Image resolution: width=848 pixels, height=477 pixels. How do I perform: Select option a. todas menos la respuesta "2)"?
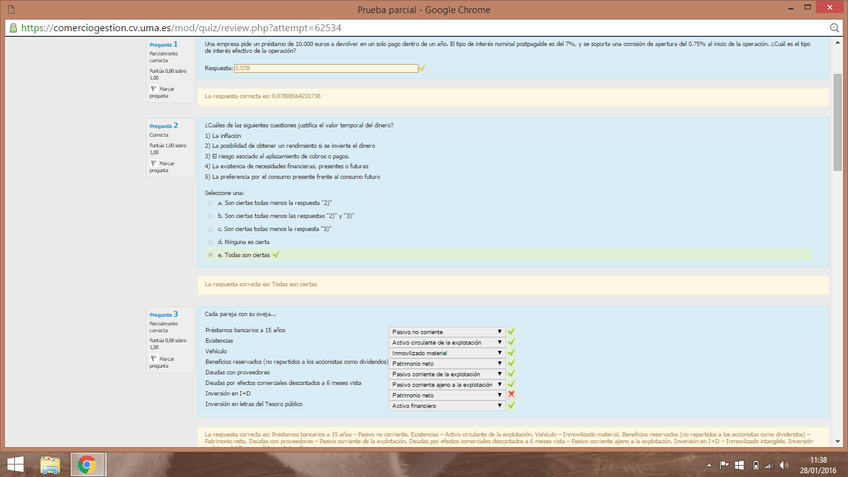pos(210,203)
